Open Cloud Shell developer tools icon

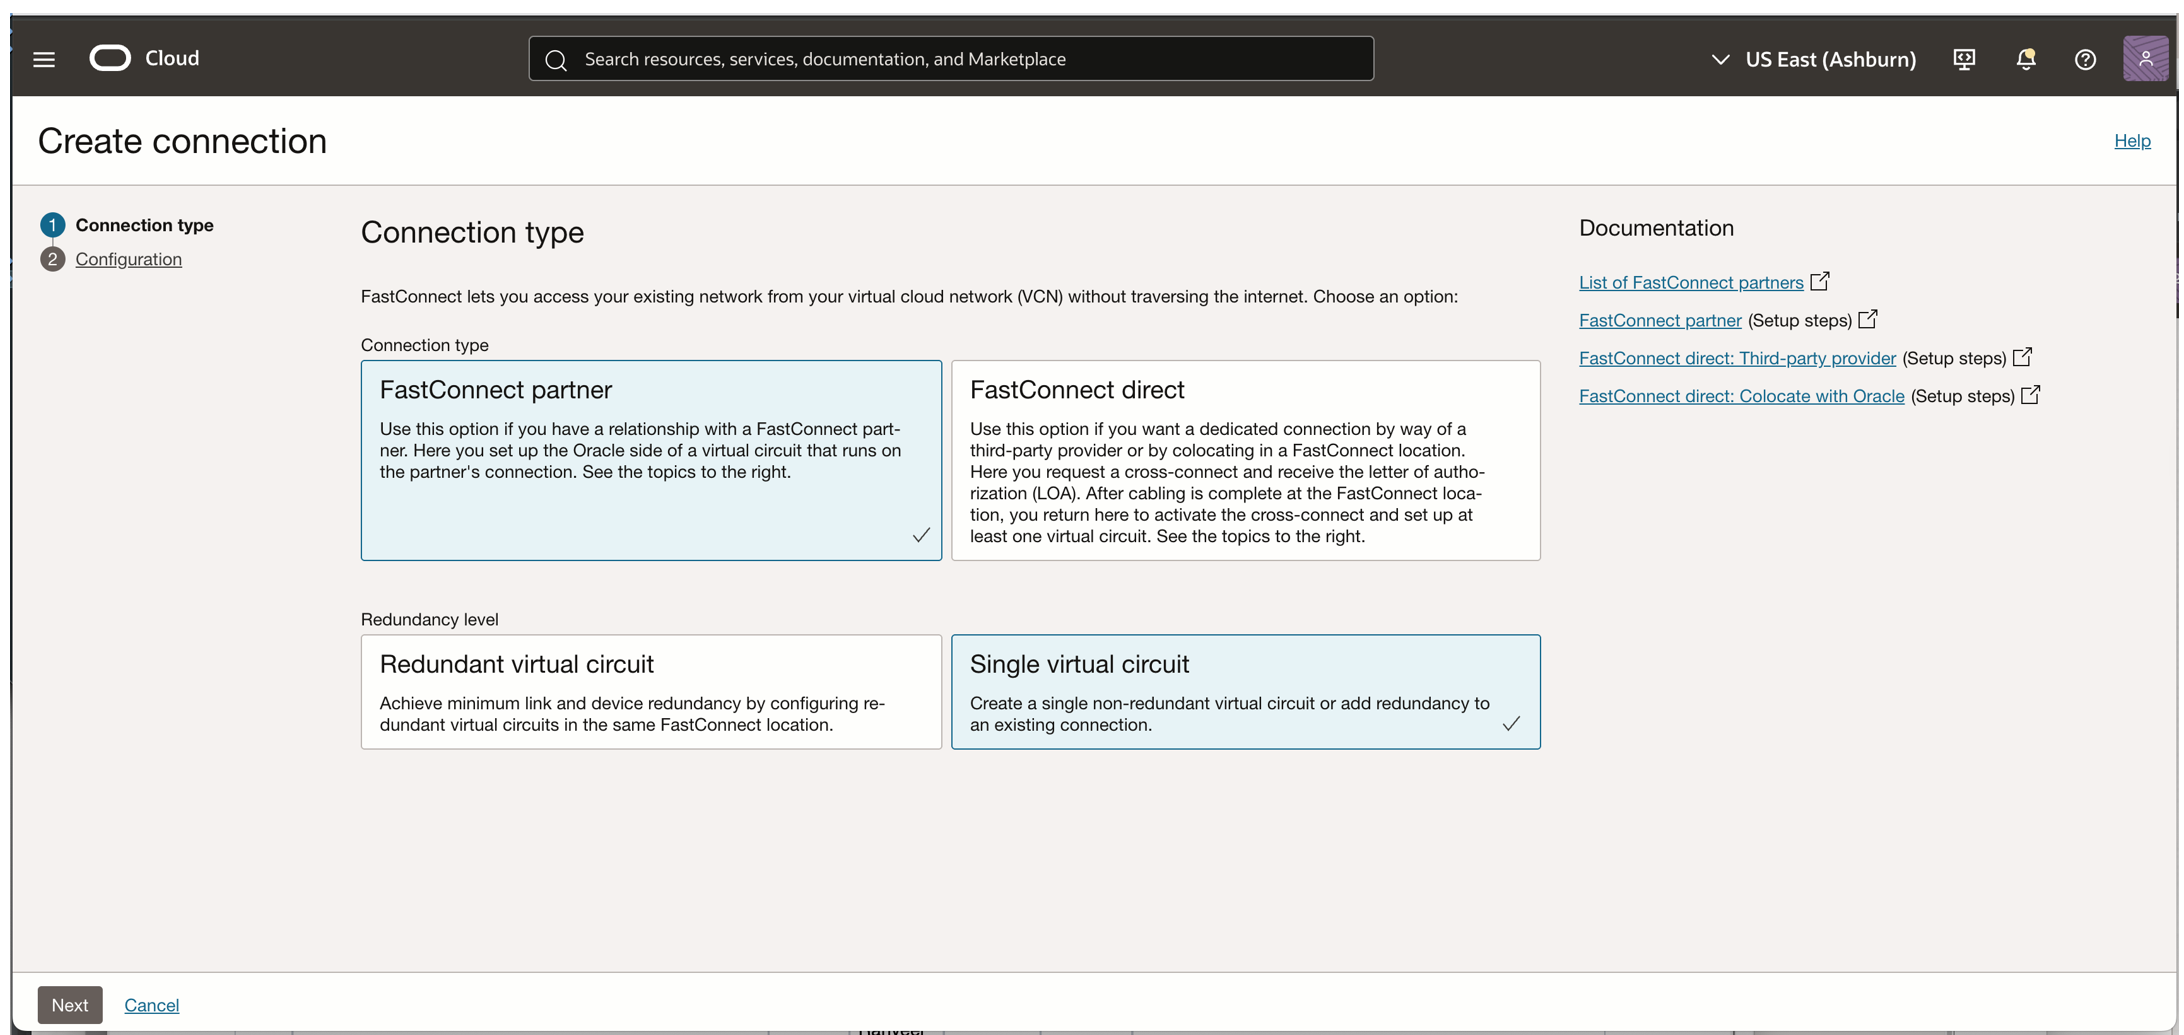(1963, 59)
